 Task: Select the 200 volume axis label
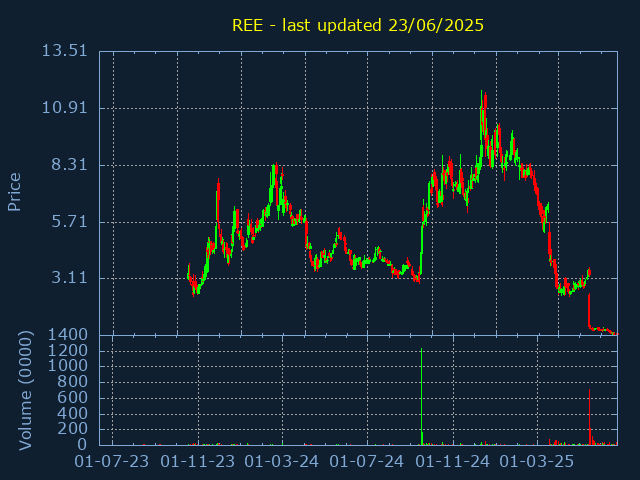72,429
